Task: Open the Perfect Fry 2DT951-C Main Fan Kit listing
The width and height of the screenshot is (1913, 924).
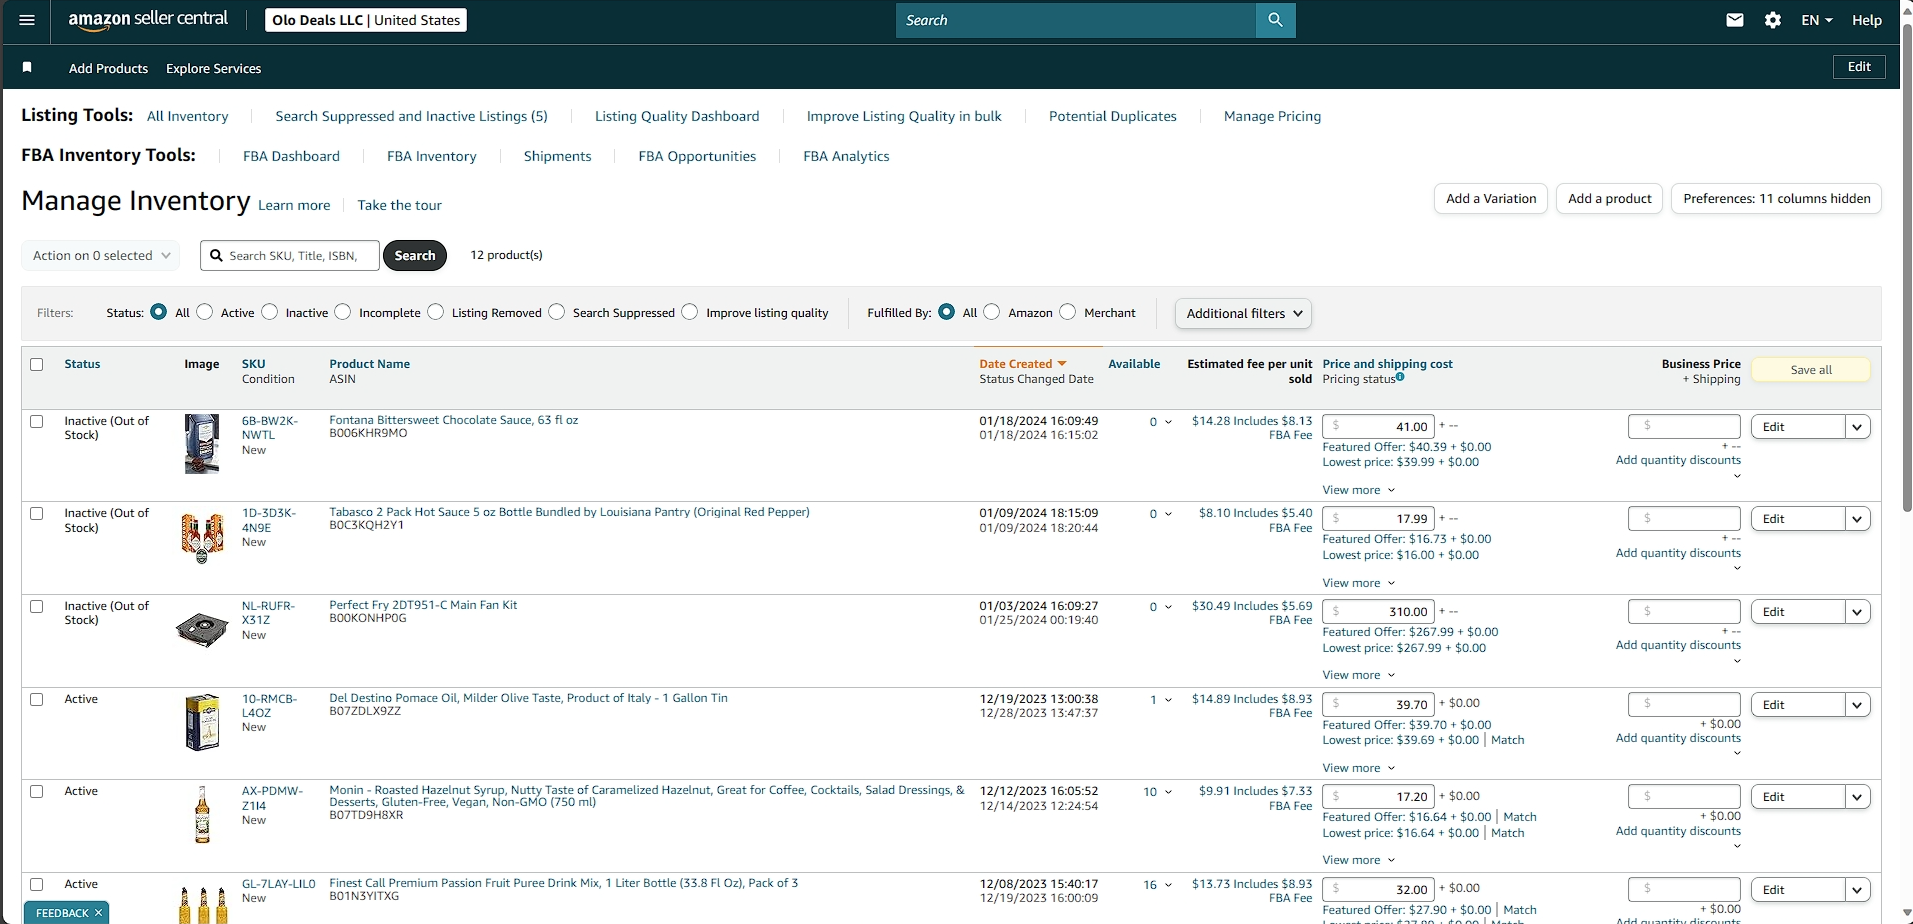Action: point(423,605)
